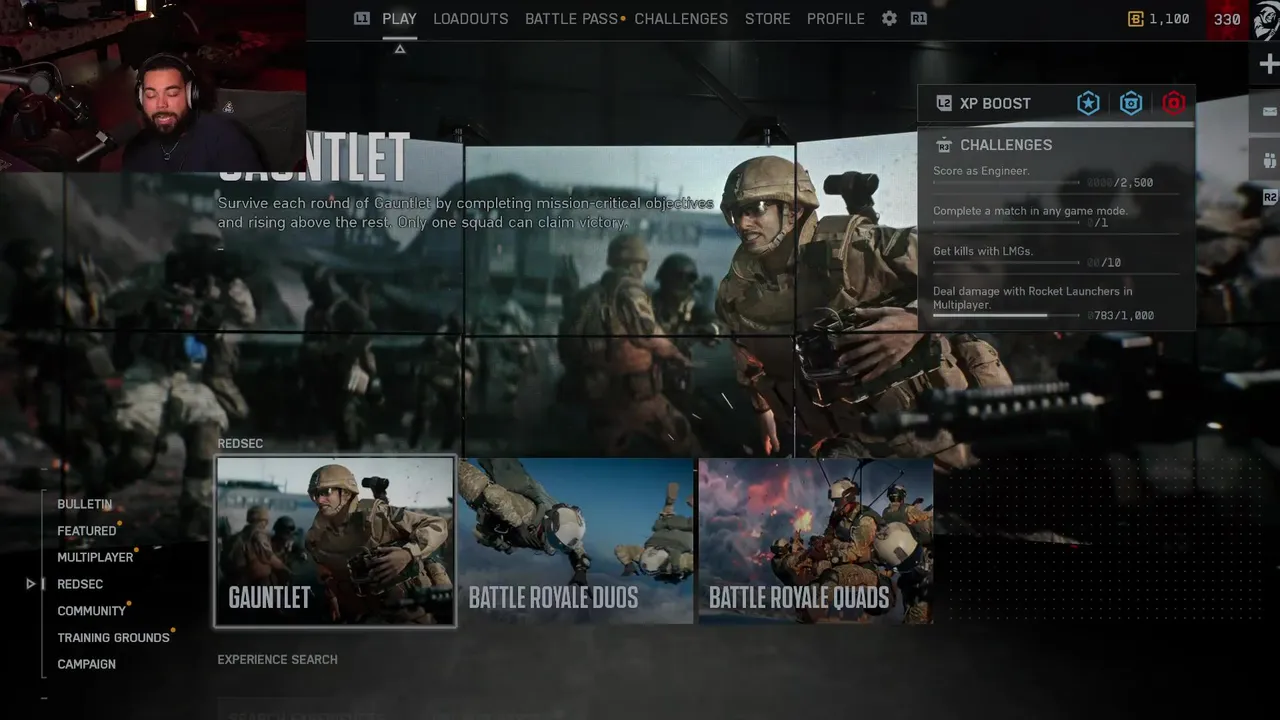Click the R2 trigger icon in the side strip
The width and height of the screenshot is (1280, 720).
click(1270, 198)
